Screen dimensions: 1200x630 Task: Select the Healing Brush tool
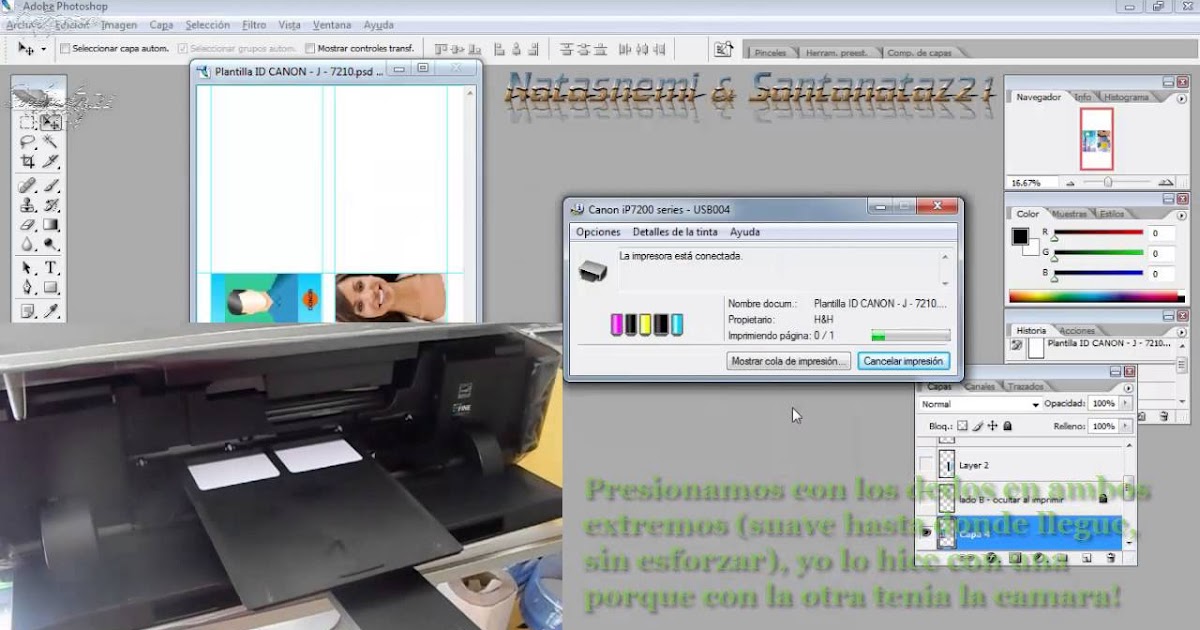coord(28,186)
